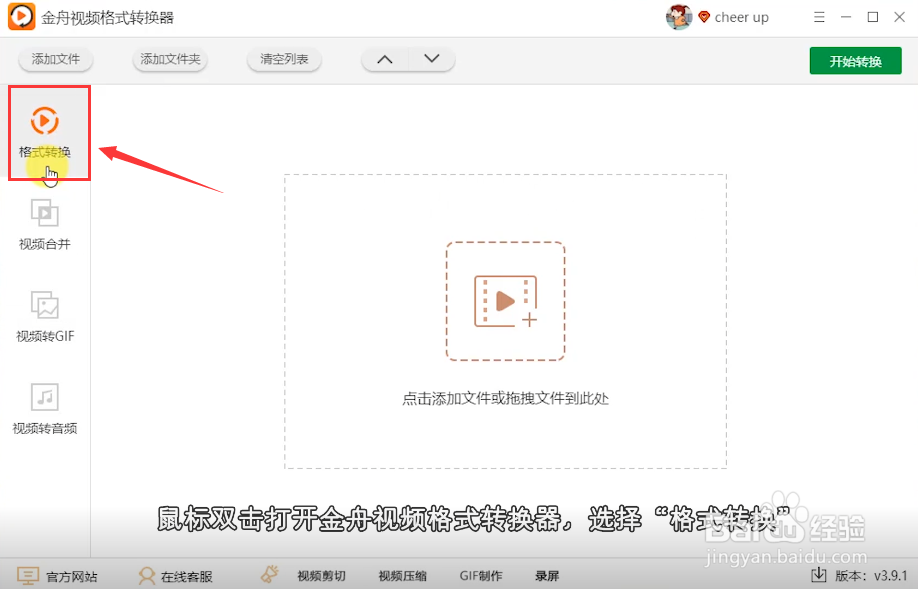The height and width of the screenshot is (589, 918).
Task: Contact 在线客服 customer service
Action: [176, 575]
